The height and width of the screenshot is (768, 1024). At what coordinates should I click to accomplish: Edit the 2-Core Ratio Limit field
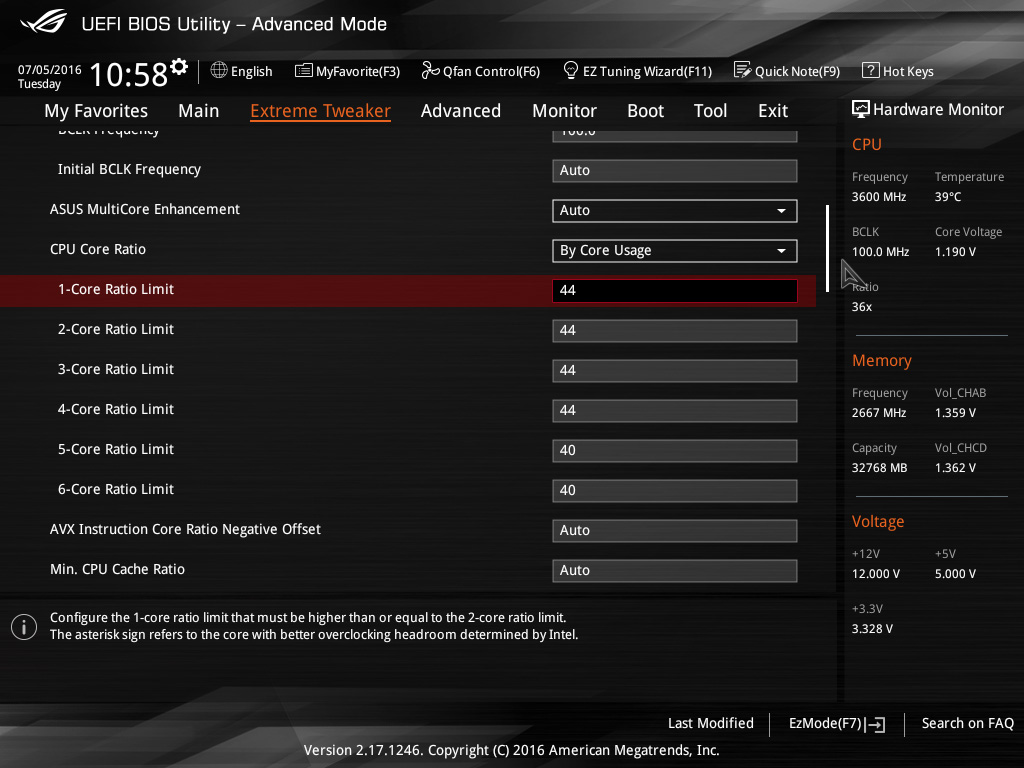pos(675,330)
